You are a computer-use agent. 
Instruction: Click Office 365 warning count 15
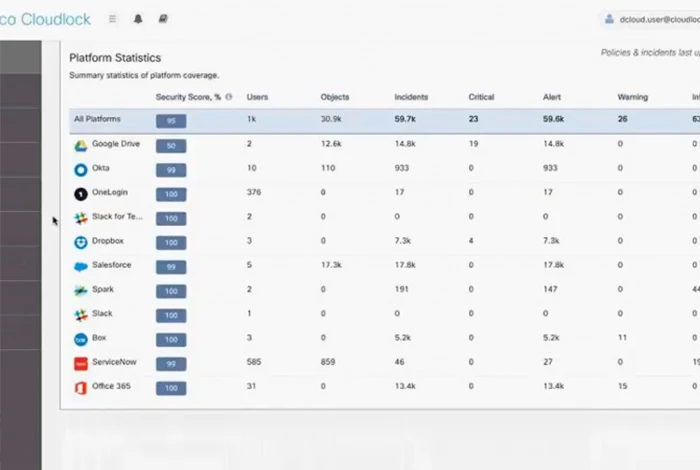622,386
